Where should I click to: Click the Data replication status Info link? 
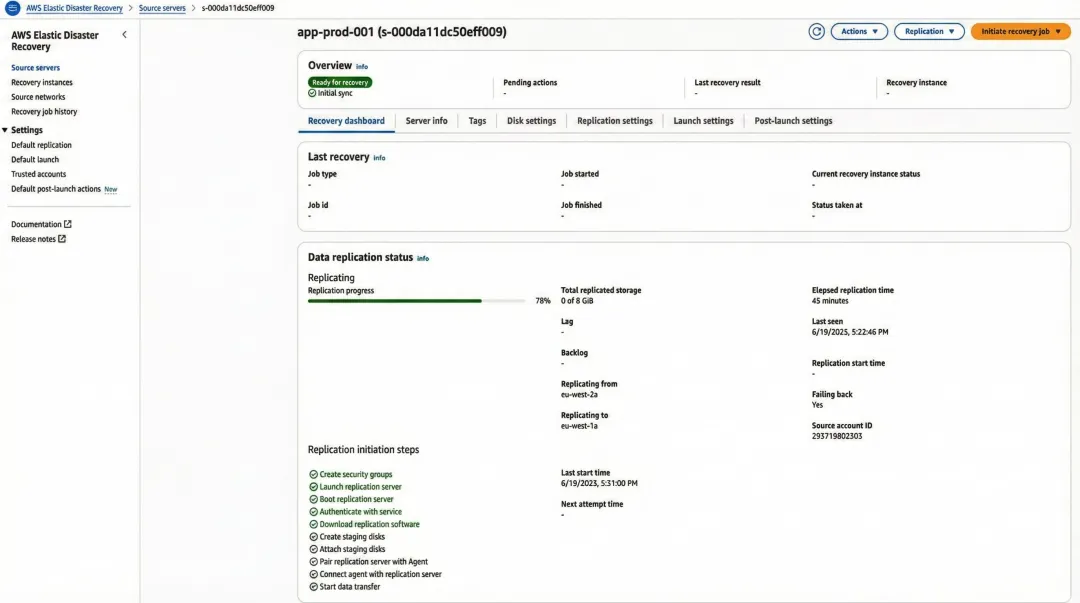423,257
